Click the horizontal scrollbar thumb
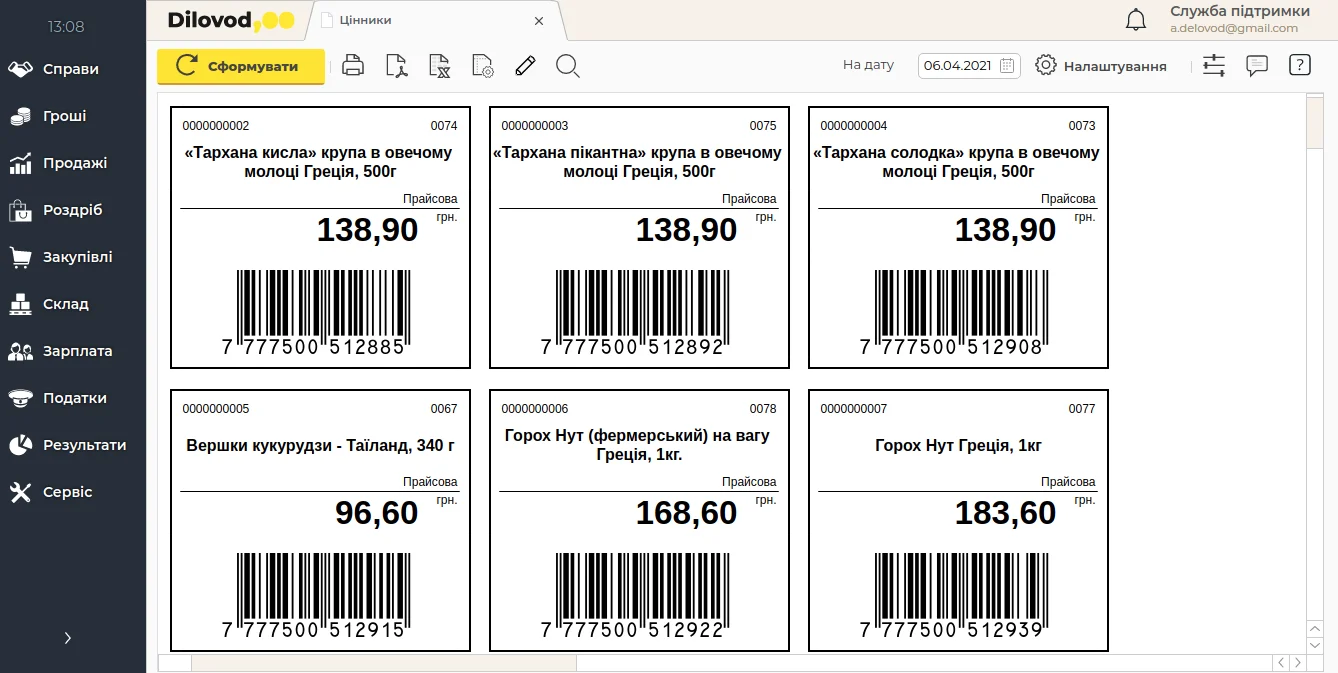 coord(383,662)
